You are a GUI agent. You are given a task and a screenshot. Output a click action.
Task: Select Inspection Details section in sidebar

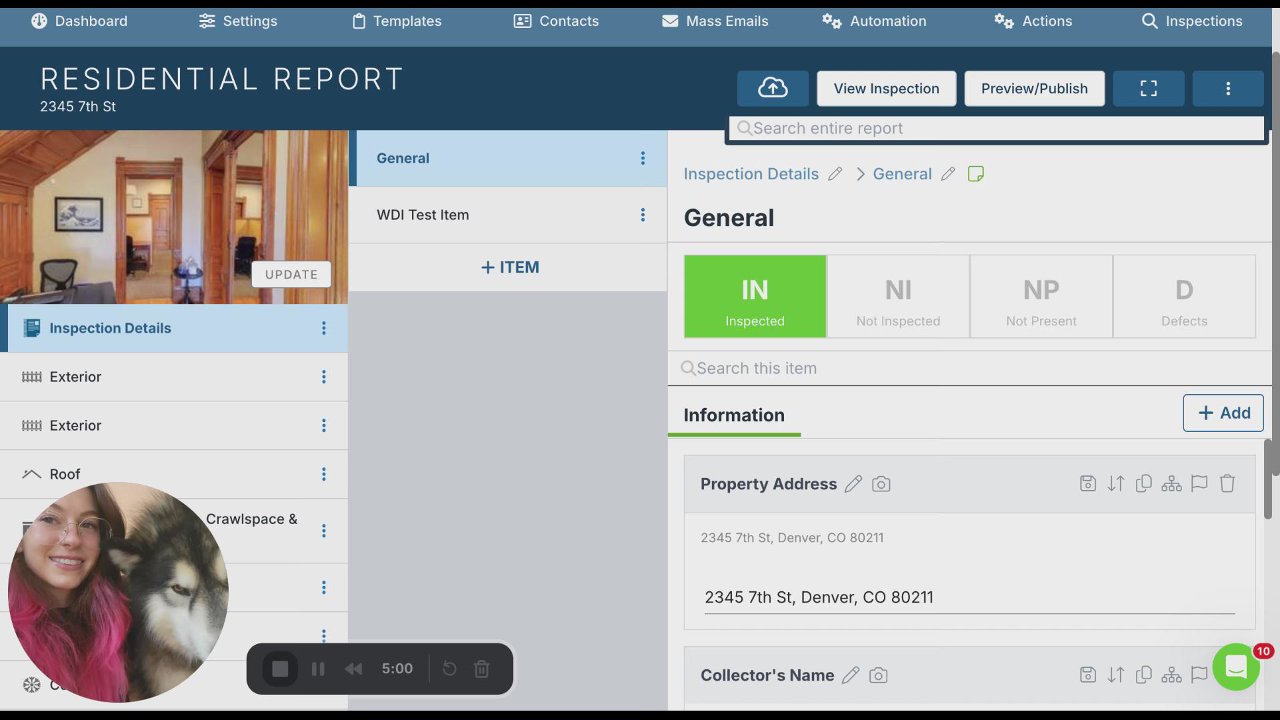[x=174, y=328]
